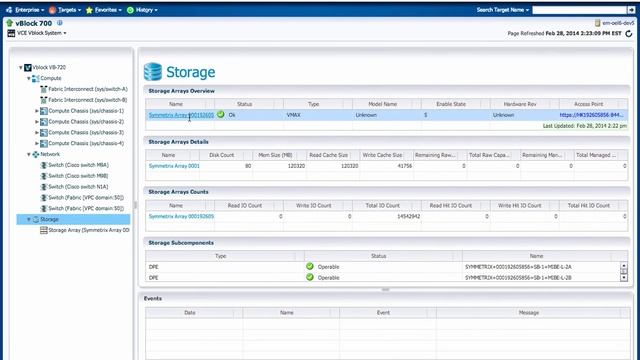The image size is (640, 360).
Task: Click Events table Message column header
Action: tap(529, 313)
